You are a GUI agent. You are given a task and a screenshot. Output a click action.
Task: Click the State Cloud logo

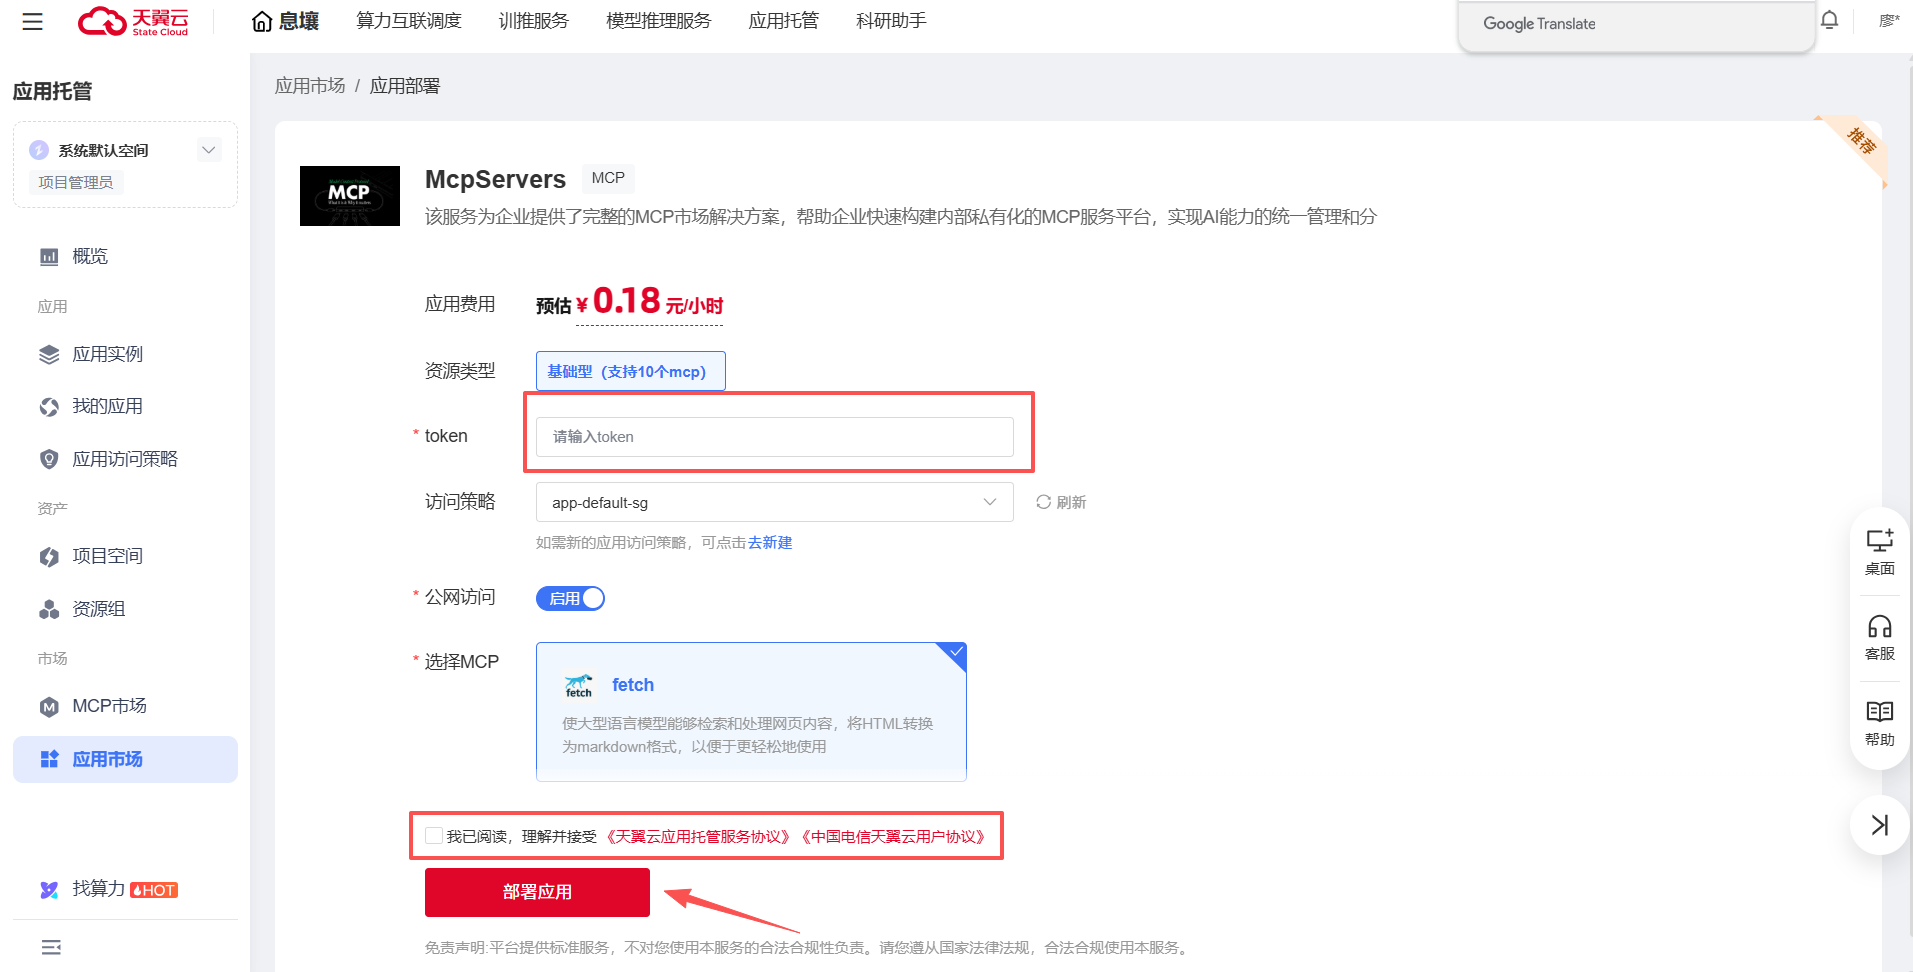pos(134,21)
